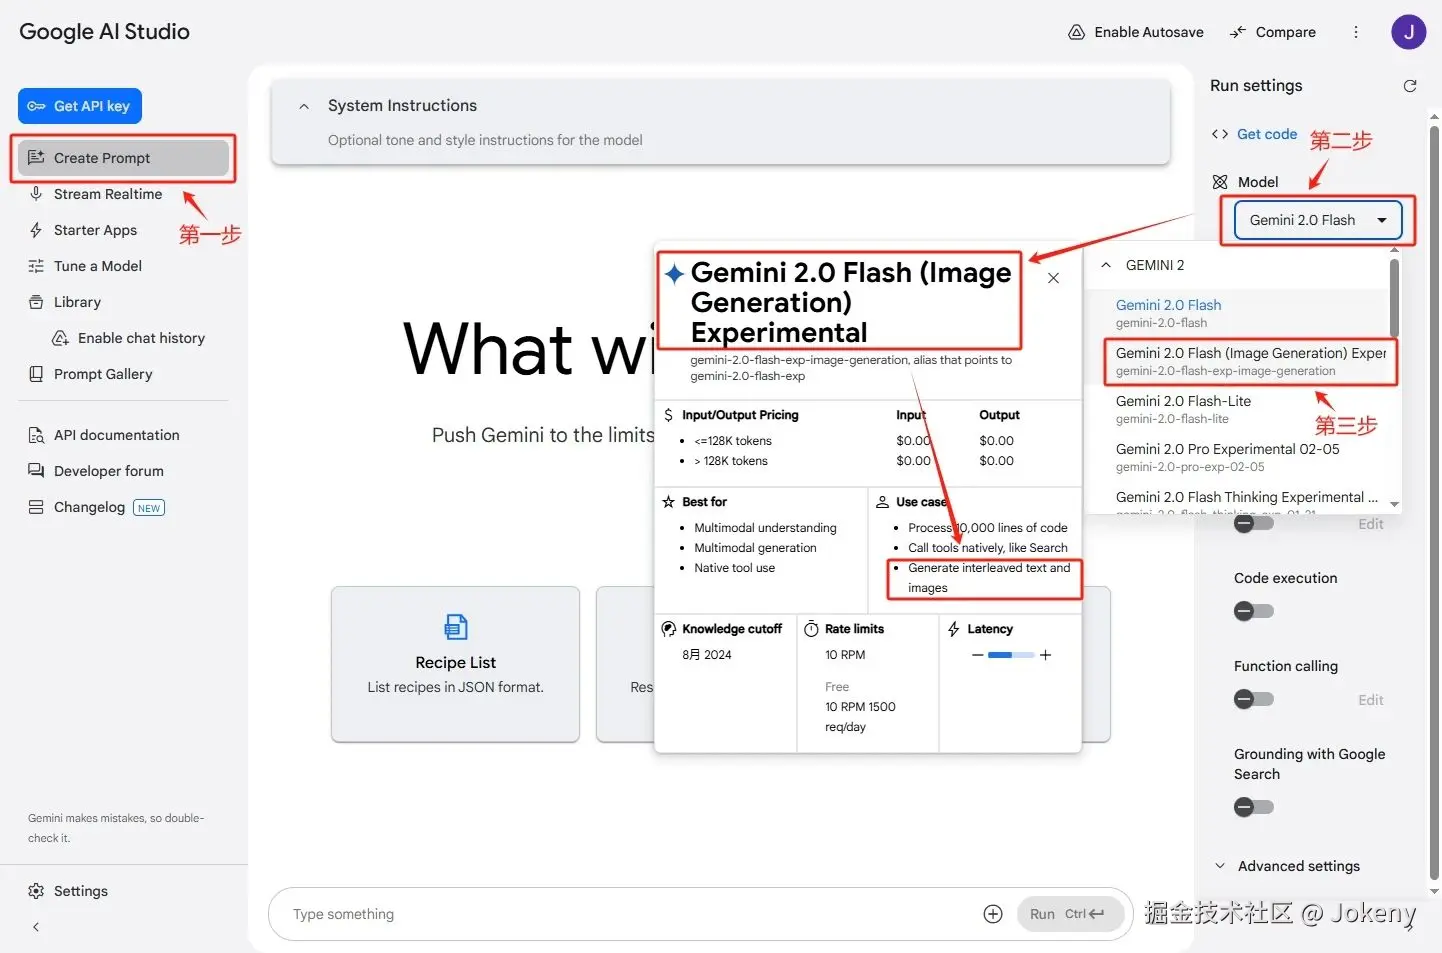Open Prompt Gallery
The width and height of the screenshot is (1442, 953).
click(x=103, y=374)
